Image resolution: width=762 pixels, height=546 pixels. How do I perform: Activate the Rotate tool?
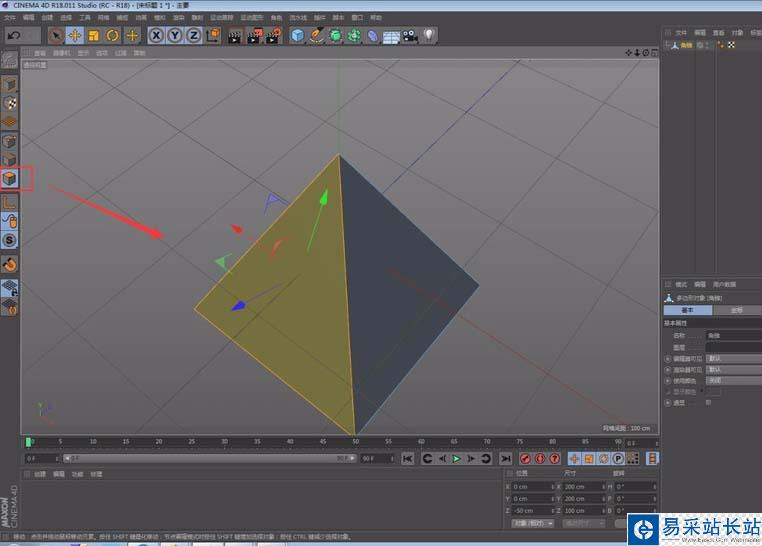[x=113, y=35]
